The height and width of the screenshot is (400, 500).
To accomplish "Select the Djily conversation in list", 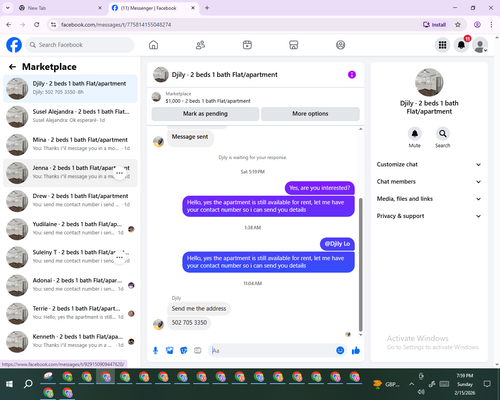I will pos(70,89).
